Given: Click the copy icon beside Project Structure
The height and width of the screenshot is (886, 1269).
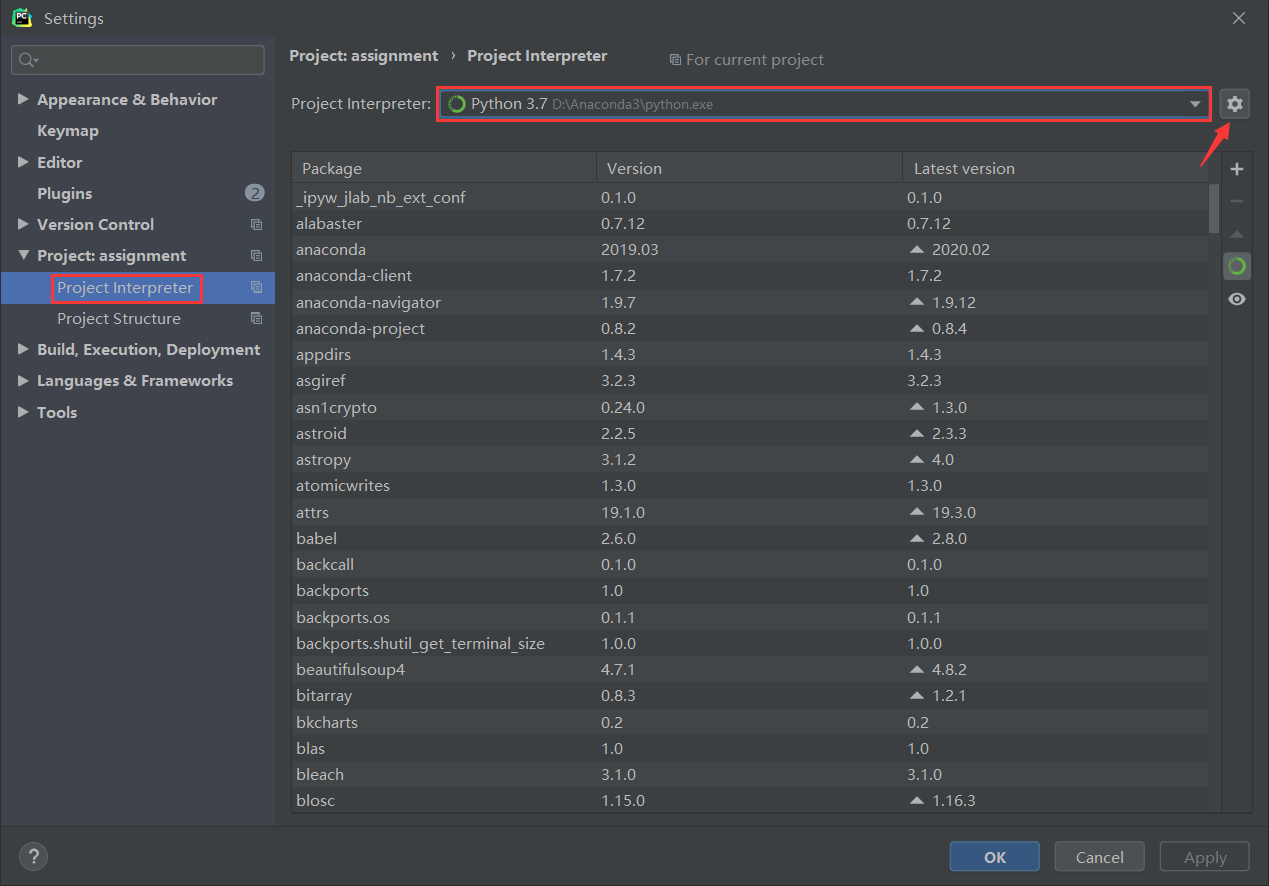Looking at the screenshot, I should 256,319.
